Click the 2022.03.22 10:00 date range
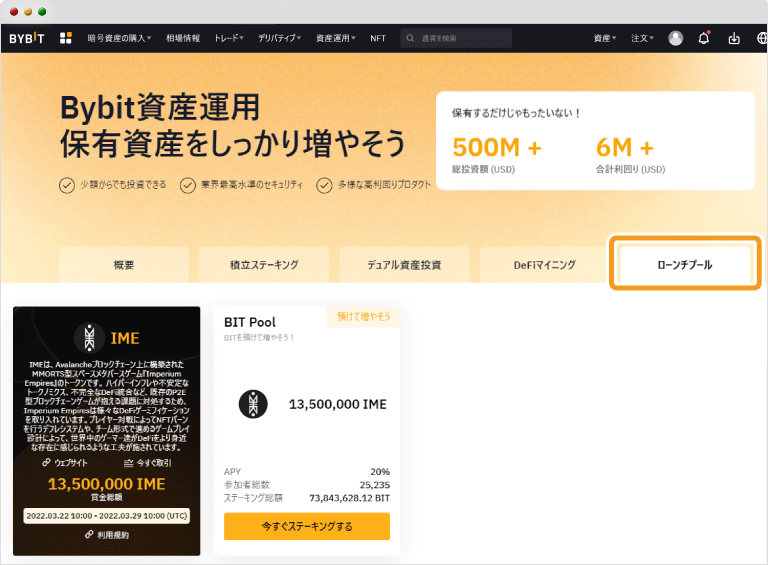This screenshot has width=768, height=565. pyautogui.click(x=106, y=516)
